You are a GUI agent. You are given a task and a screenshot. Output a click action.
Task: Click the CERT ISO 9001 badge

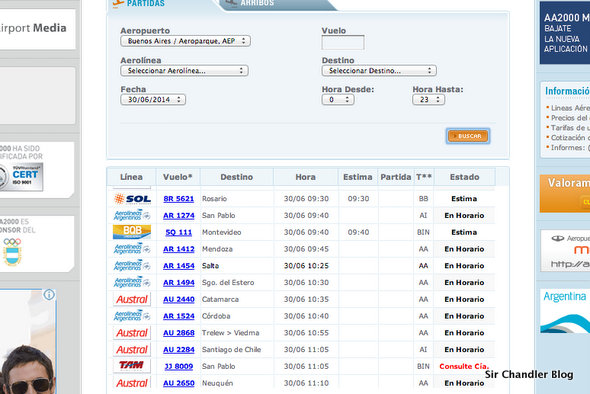22,177
